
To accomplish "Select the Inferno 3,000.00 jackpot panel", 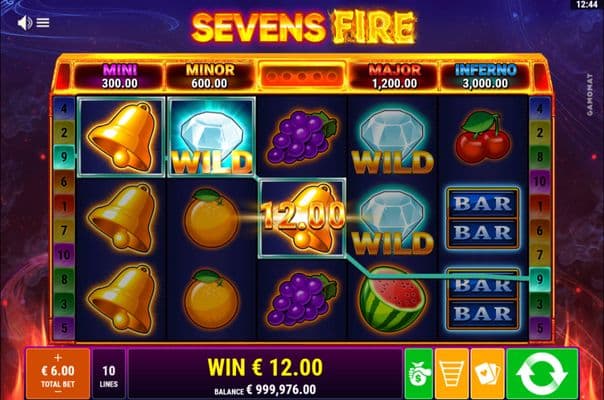I will point(485,76).
